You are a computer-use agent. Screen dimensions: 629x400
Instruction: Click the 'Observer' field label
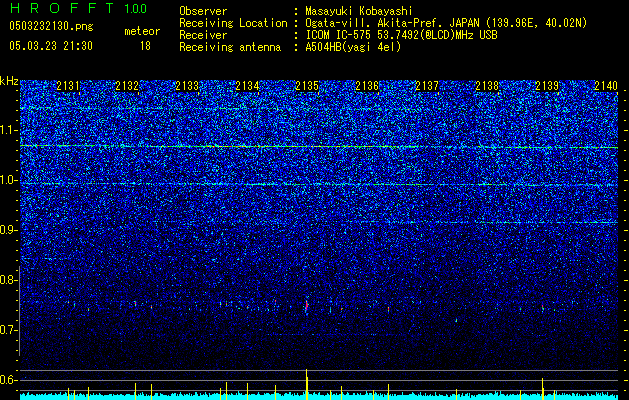pyautogui.click(x=203, y=11)
